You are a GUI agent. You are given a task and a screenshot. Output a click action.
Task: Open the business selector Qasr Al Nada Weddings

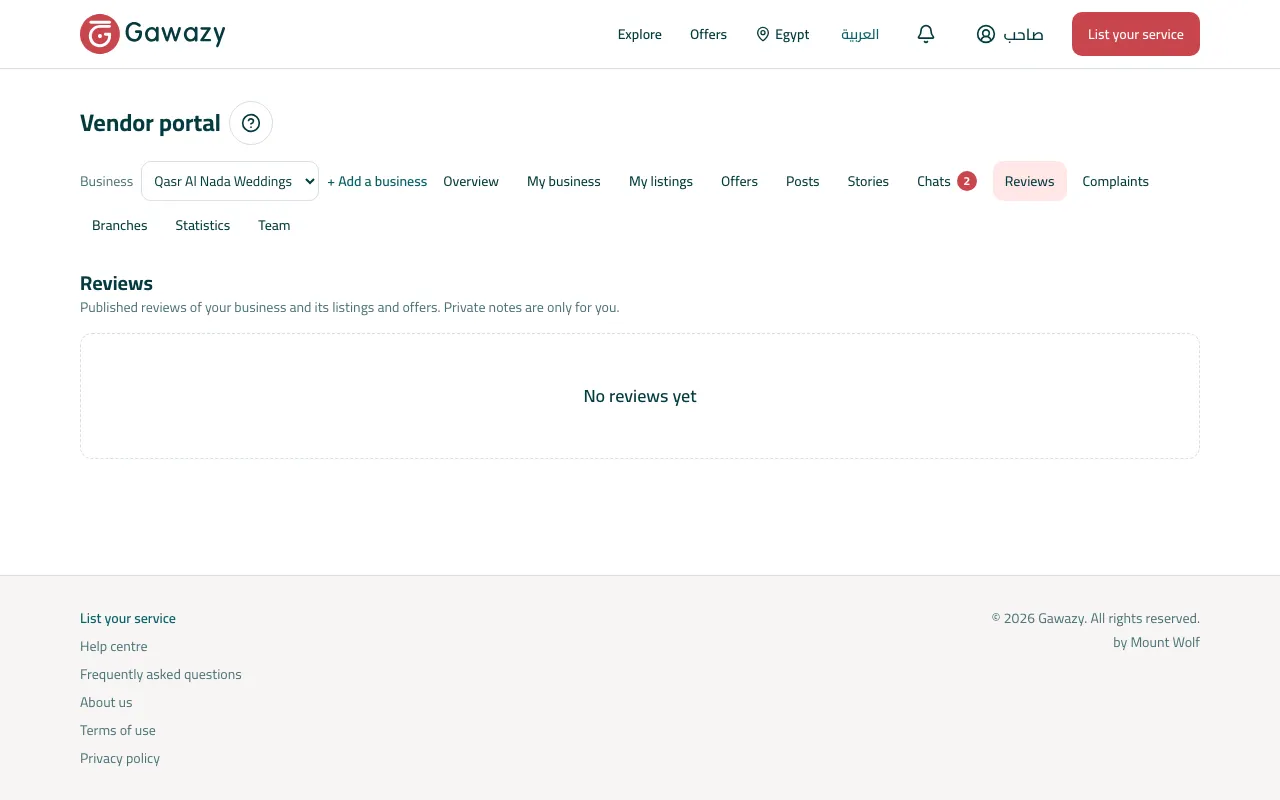(230, 181)
